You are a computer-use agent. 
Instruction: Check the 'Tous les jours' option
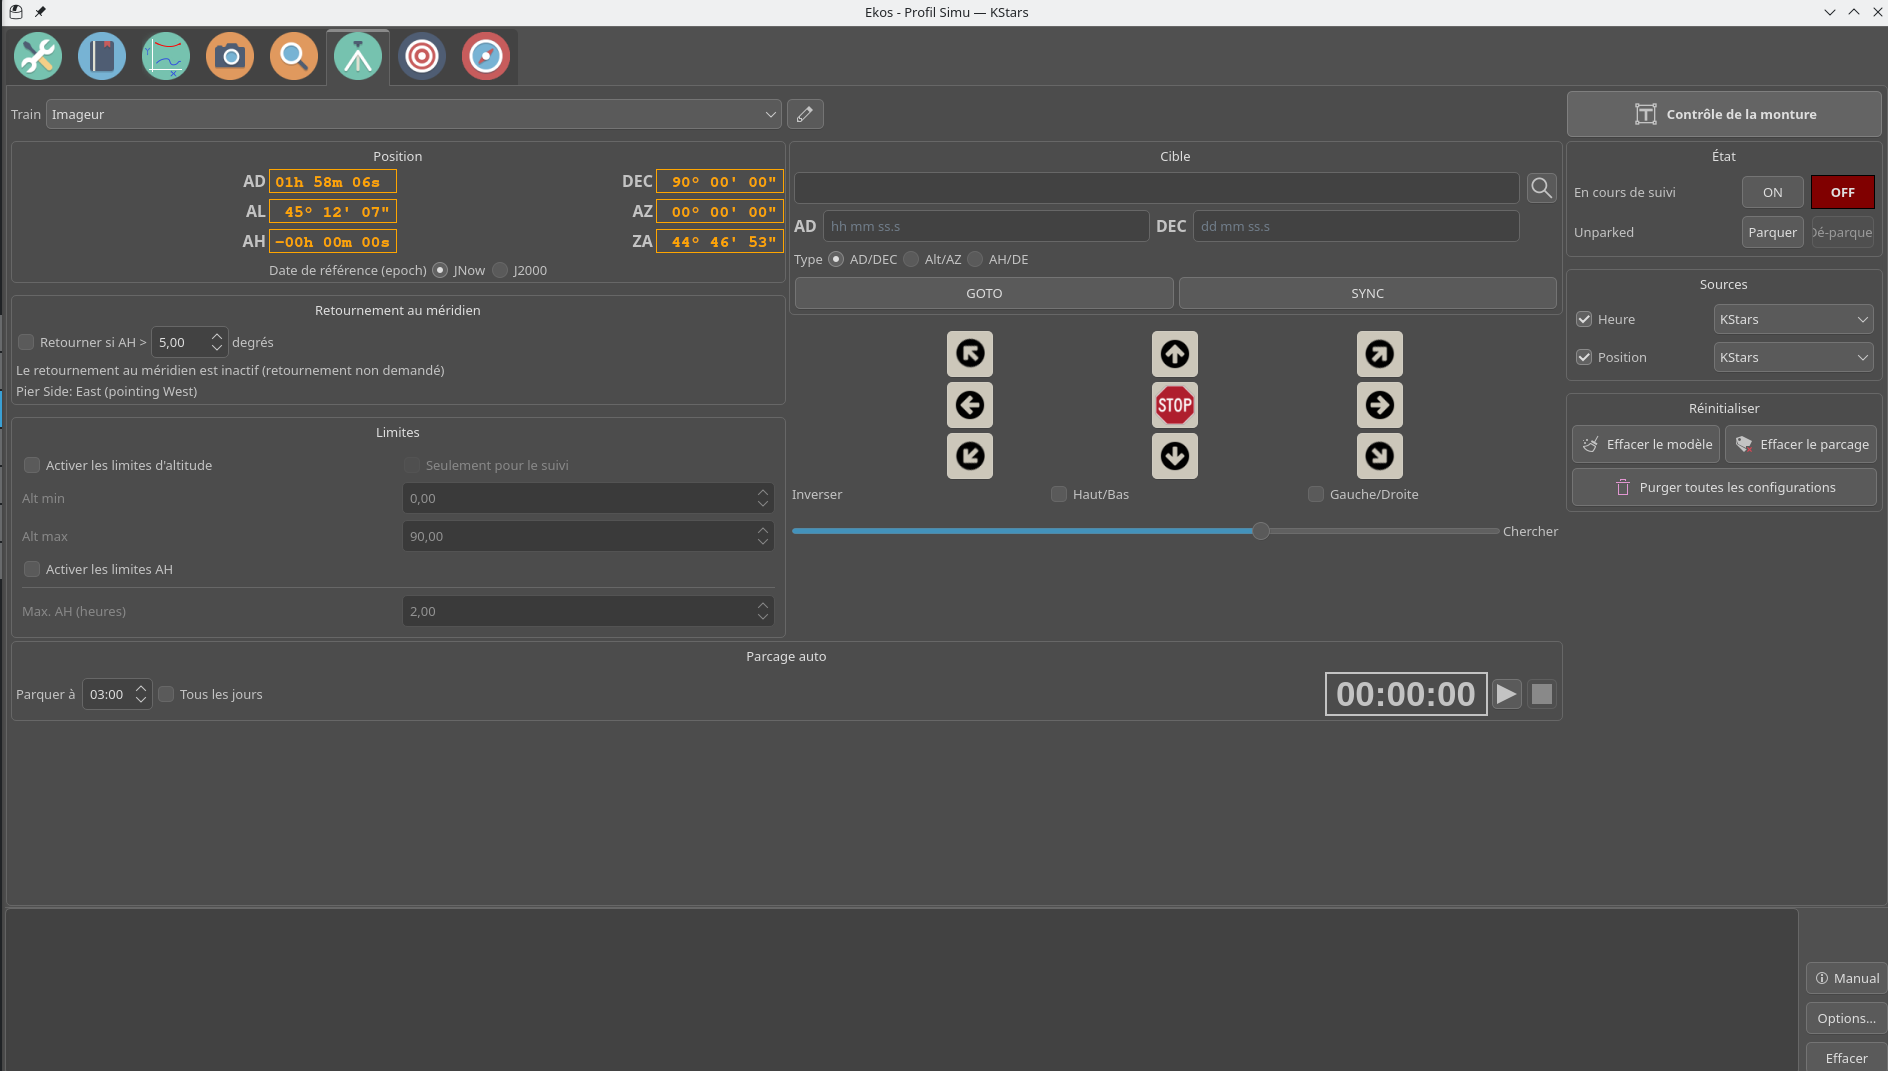(167, 694)
